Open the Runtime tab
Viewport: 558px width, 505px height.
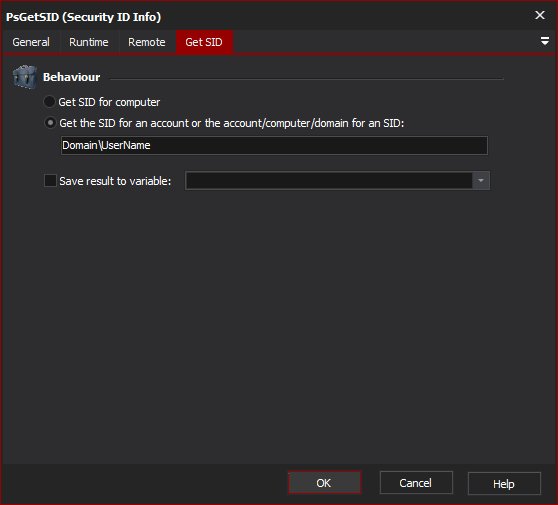[89, 42]
